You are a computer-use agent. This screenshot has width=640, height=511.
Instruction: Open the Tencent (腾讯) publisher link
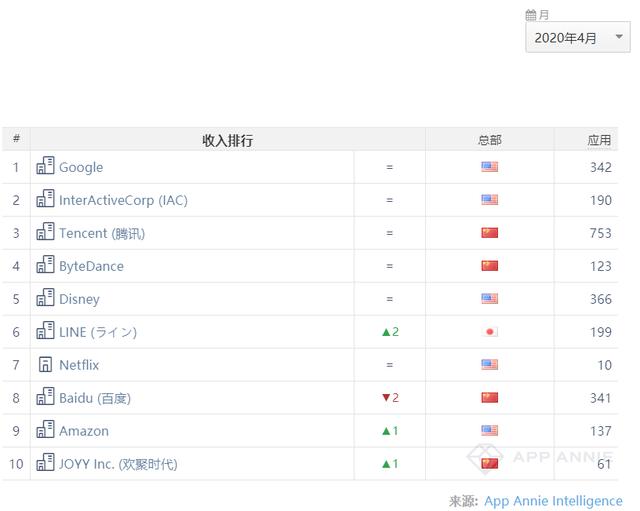coord(102,233)
